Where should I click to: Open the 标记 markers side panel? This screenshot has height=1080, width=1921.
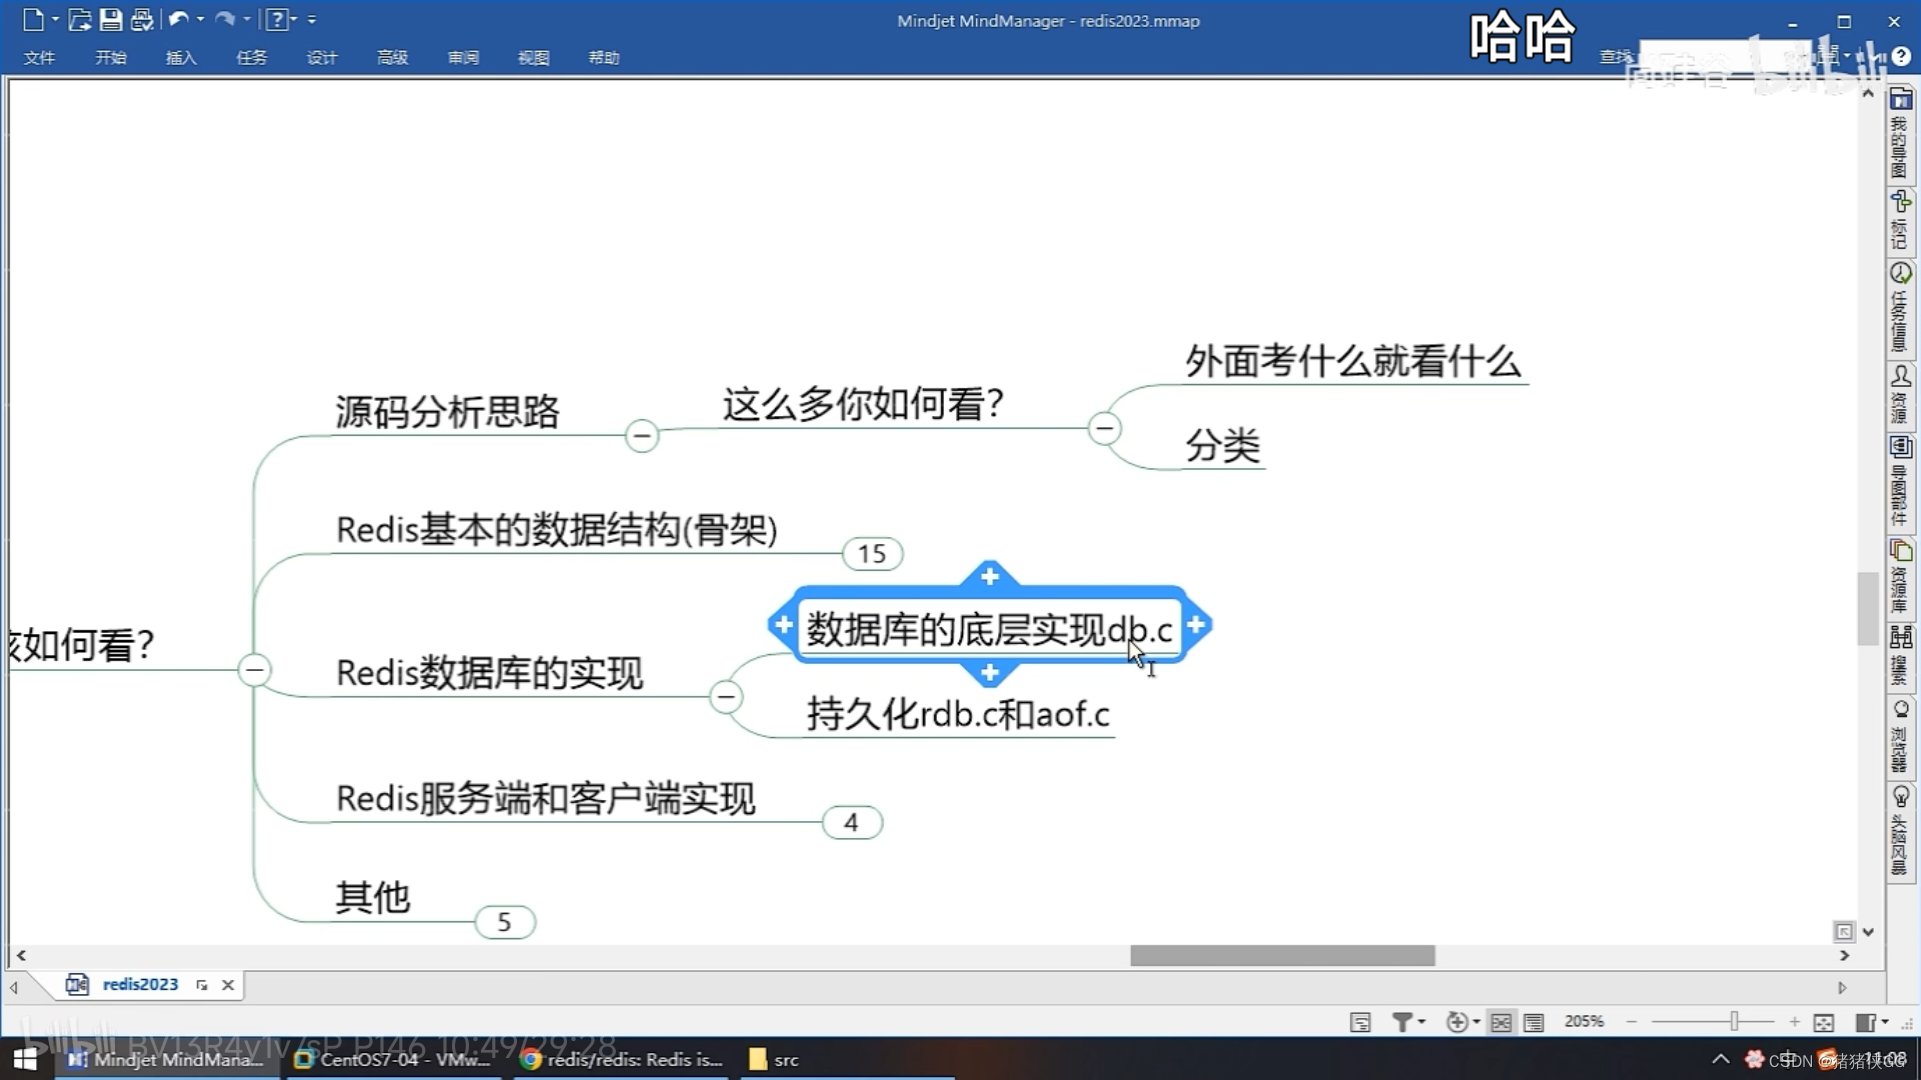tap(1900, 220)
